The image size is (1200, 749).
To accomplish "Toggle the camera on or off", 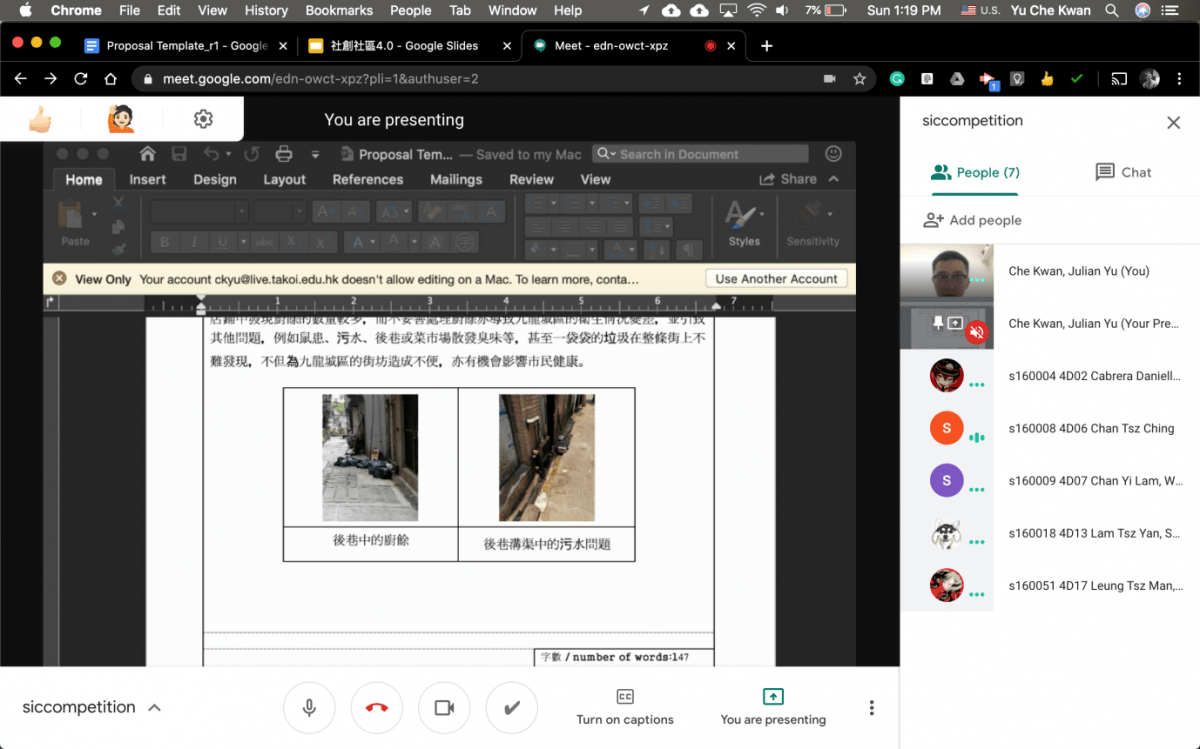I will [x=444, y=708].
